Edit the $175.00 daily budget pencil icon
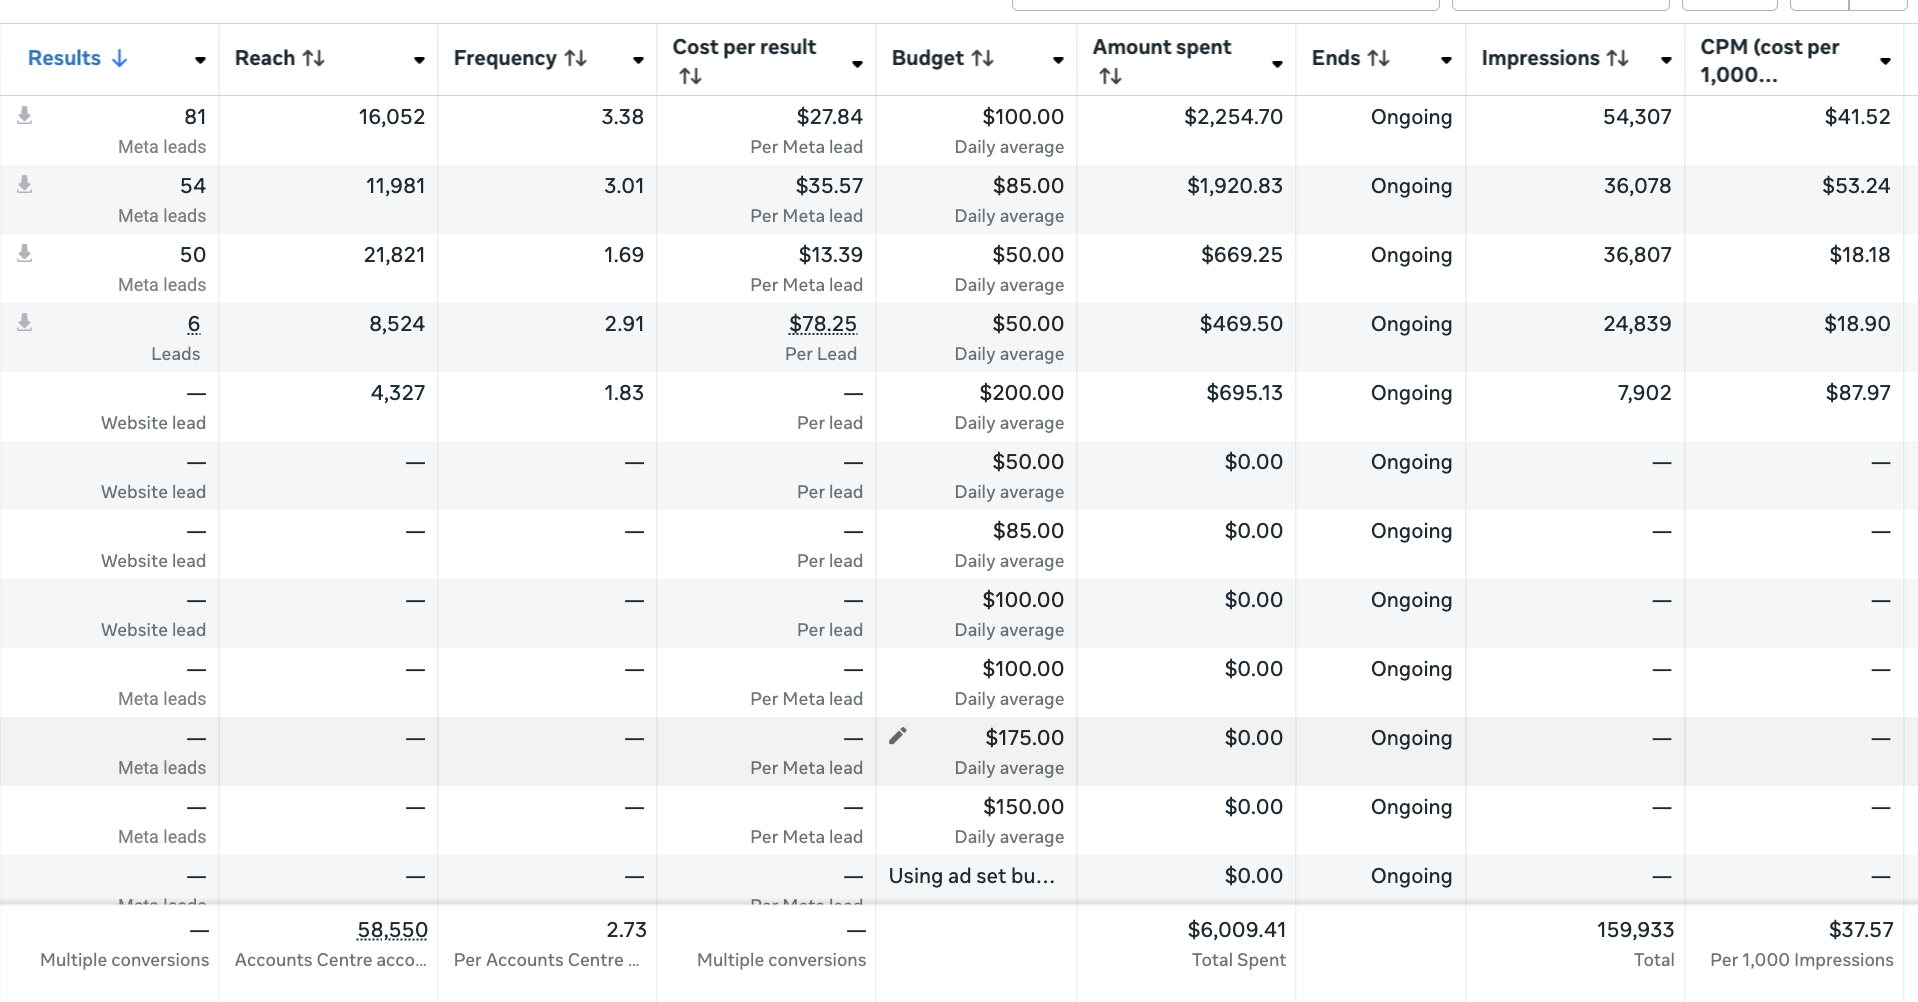This screenshot has height=1002, width=1918. click(x=898, y=737)
